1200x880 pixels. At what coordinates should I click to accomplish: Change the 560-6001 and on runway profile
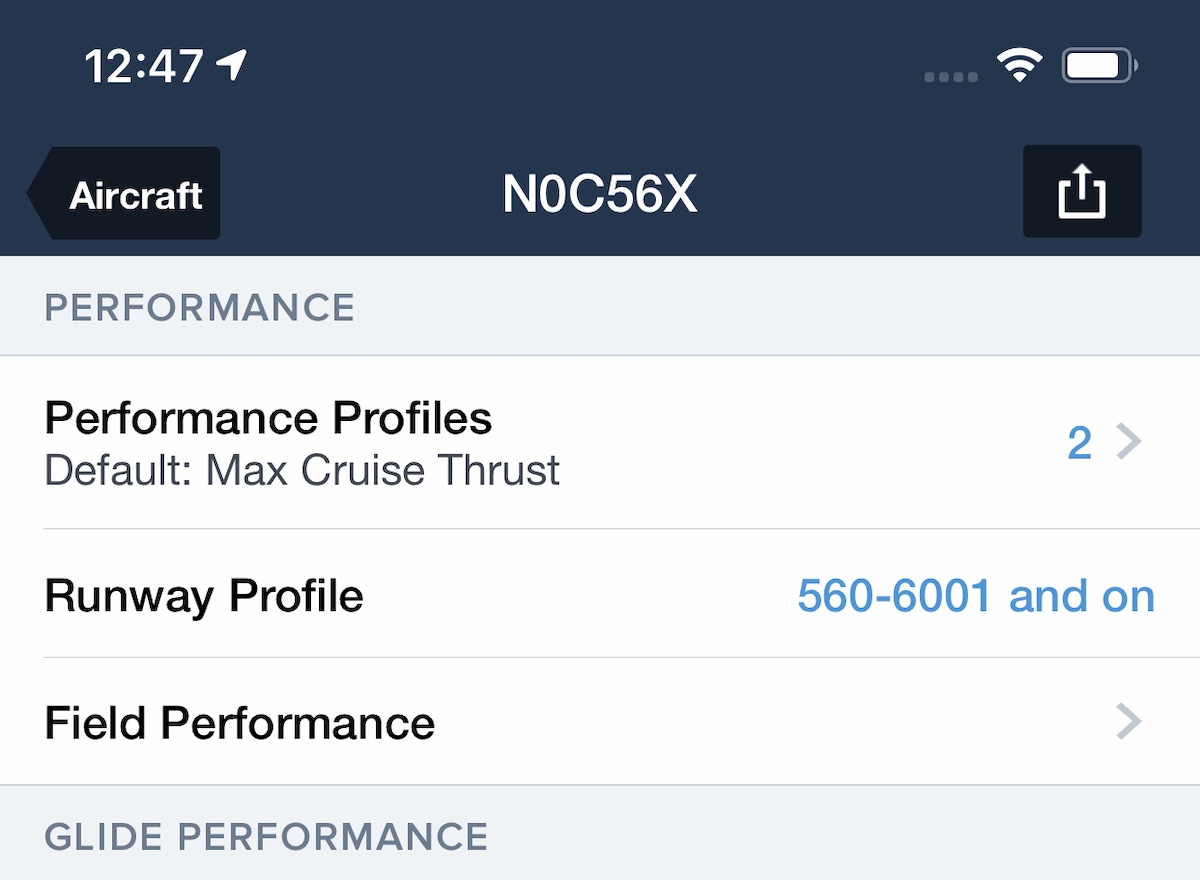(975, 596)
